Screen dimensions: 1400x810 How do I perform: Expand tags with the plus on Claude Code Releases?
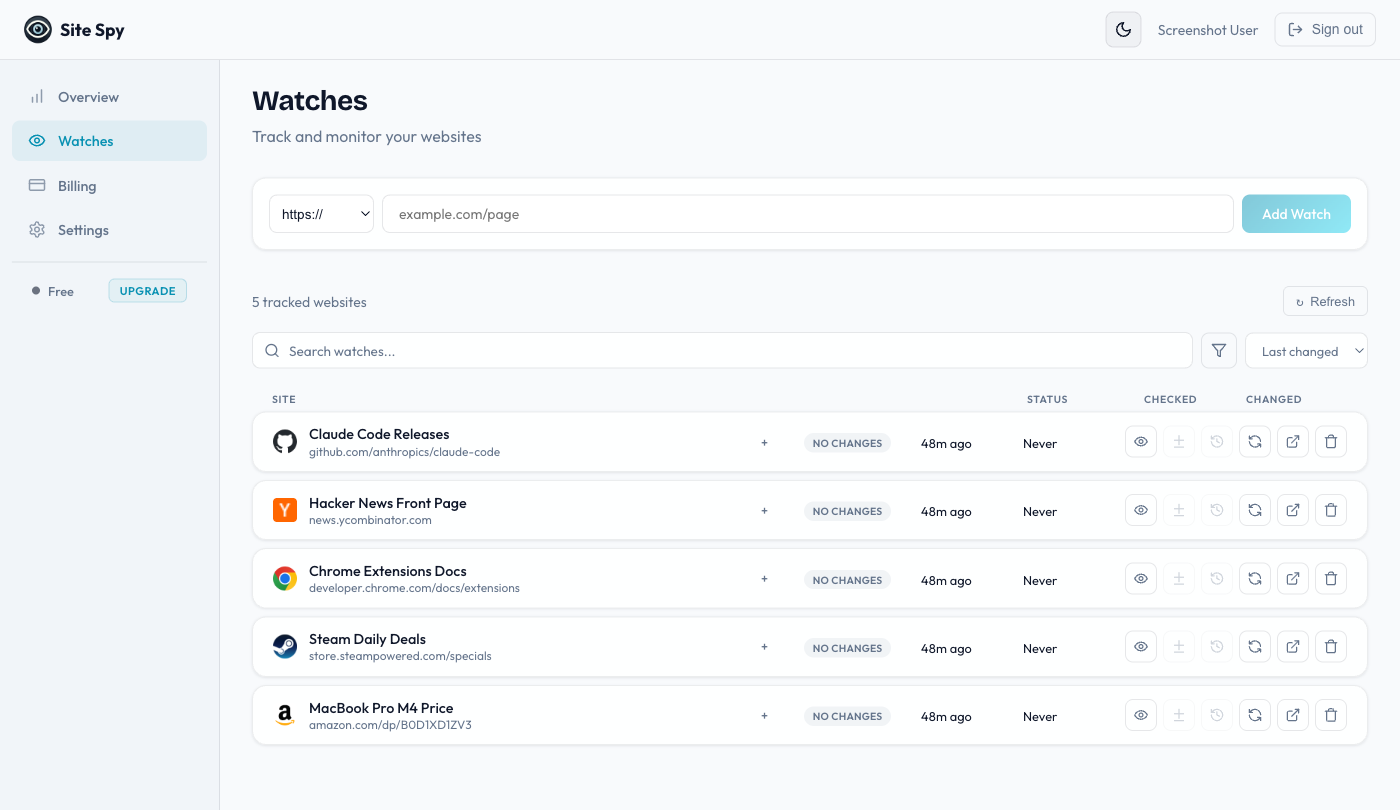[x=764, y=442]
